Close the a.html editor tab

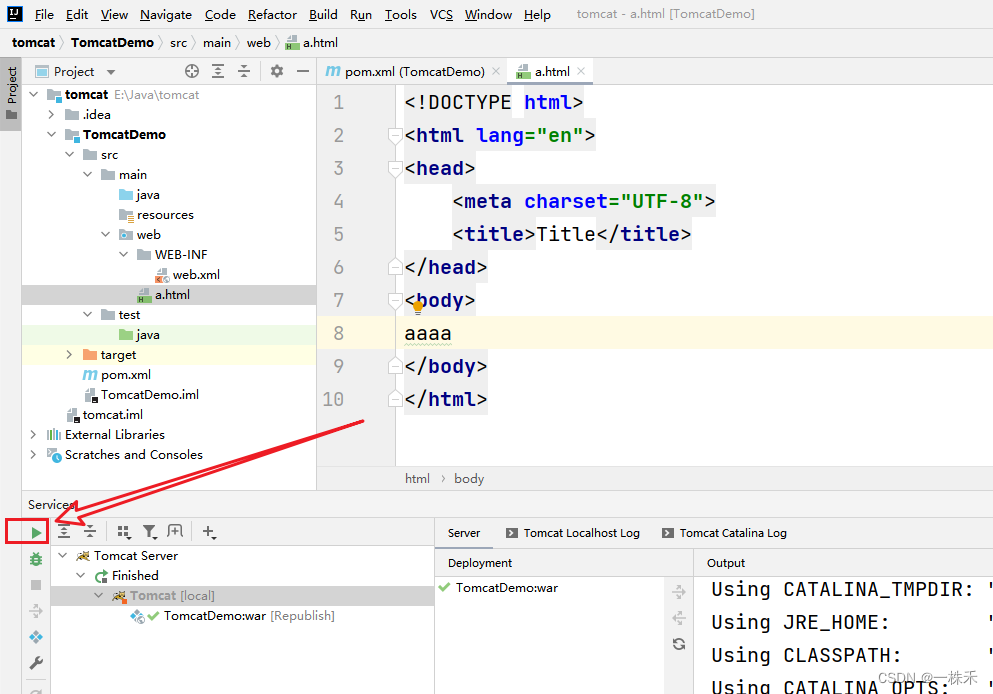click(x=581, y=71)
